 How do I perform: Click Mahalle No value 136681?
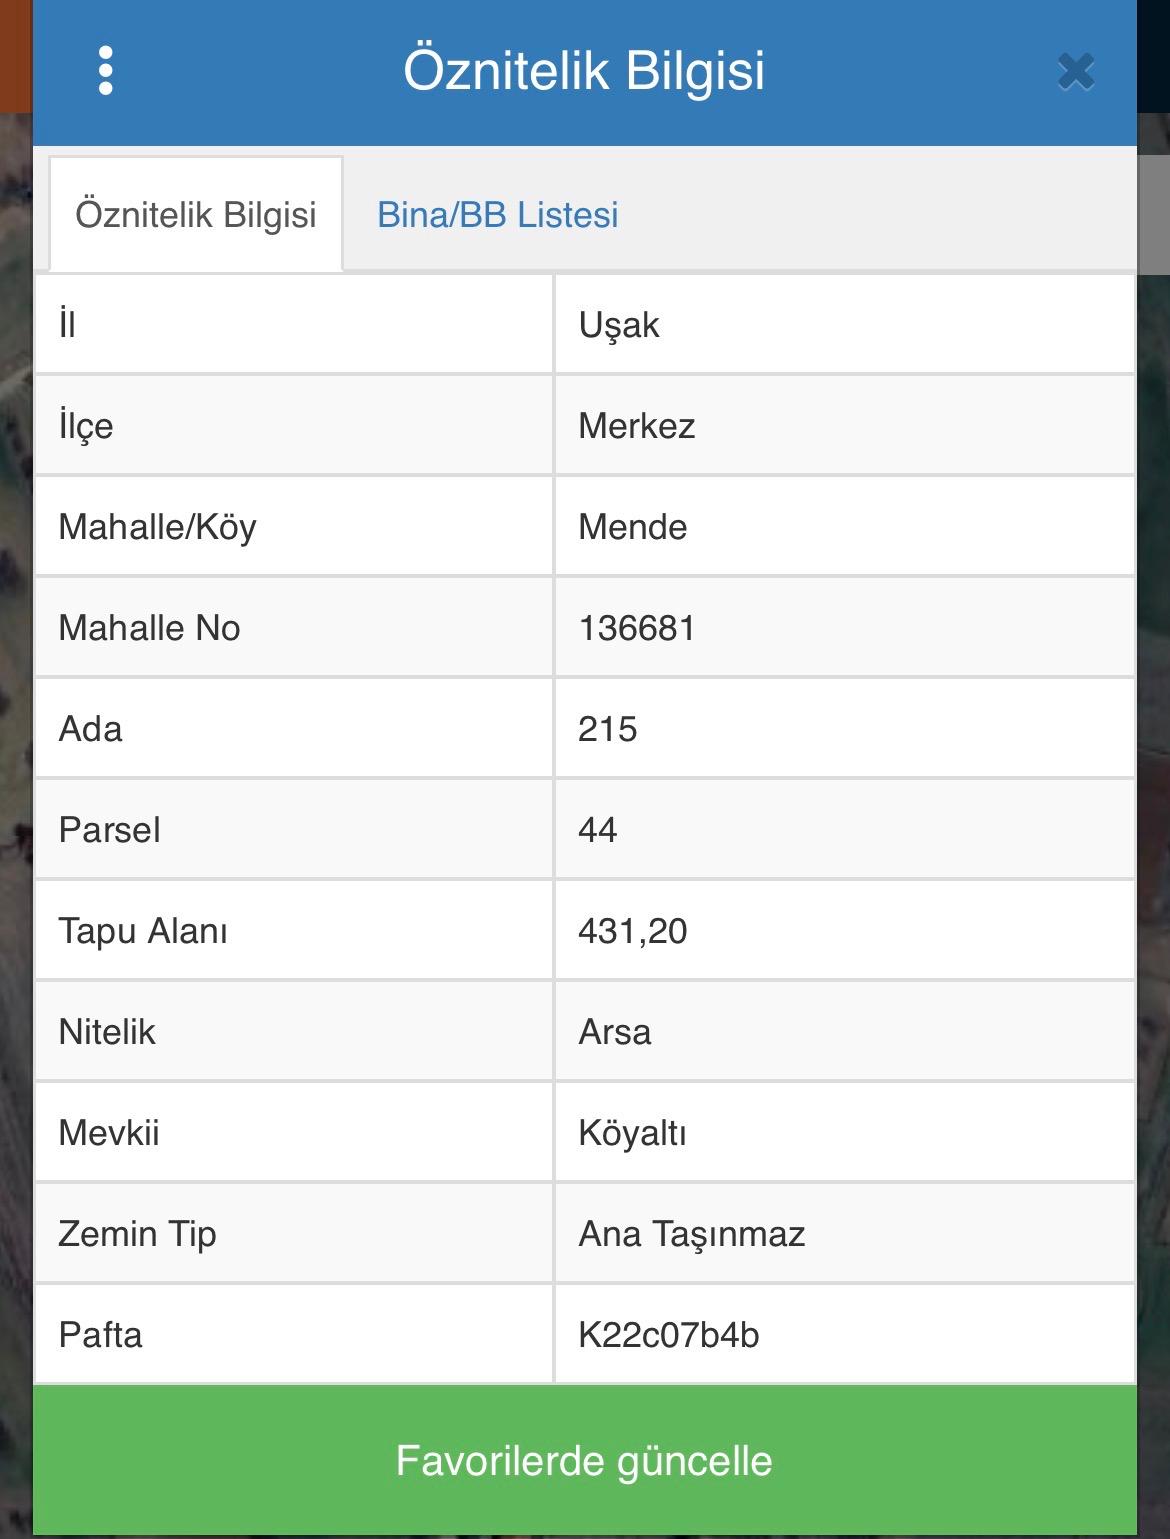click(636, 628)
